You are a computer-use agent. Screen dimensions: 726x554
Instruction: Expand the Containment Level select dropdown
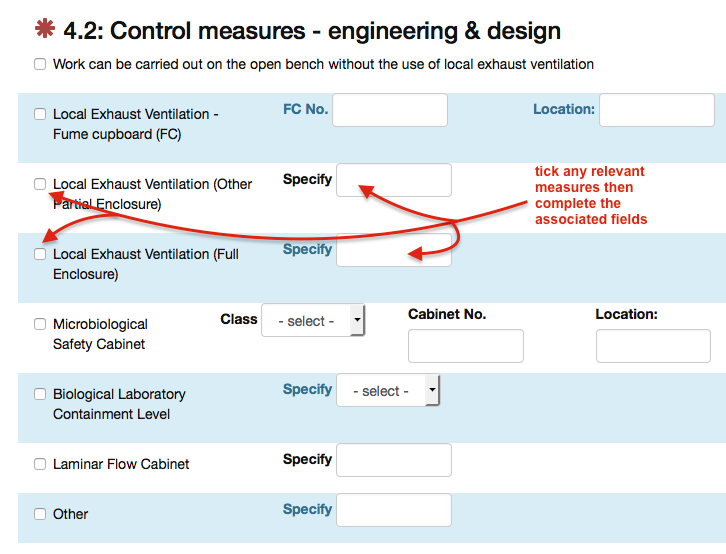(x=388, y=391)
